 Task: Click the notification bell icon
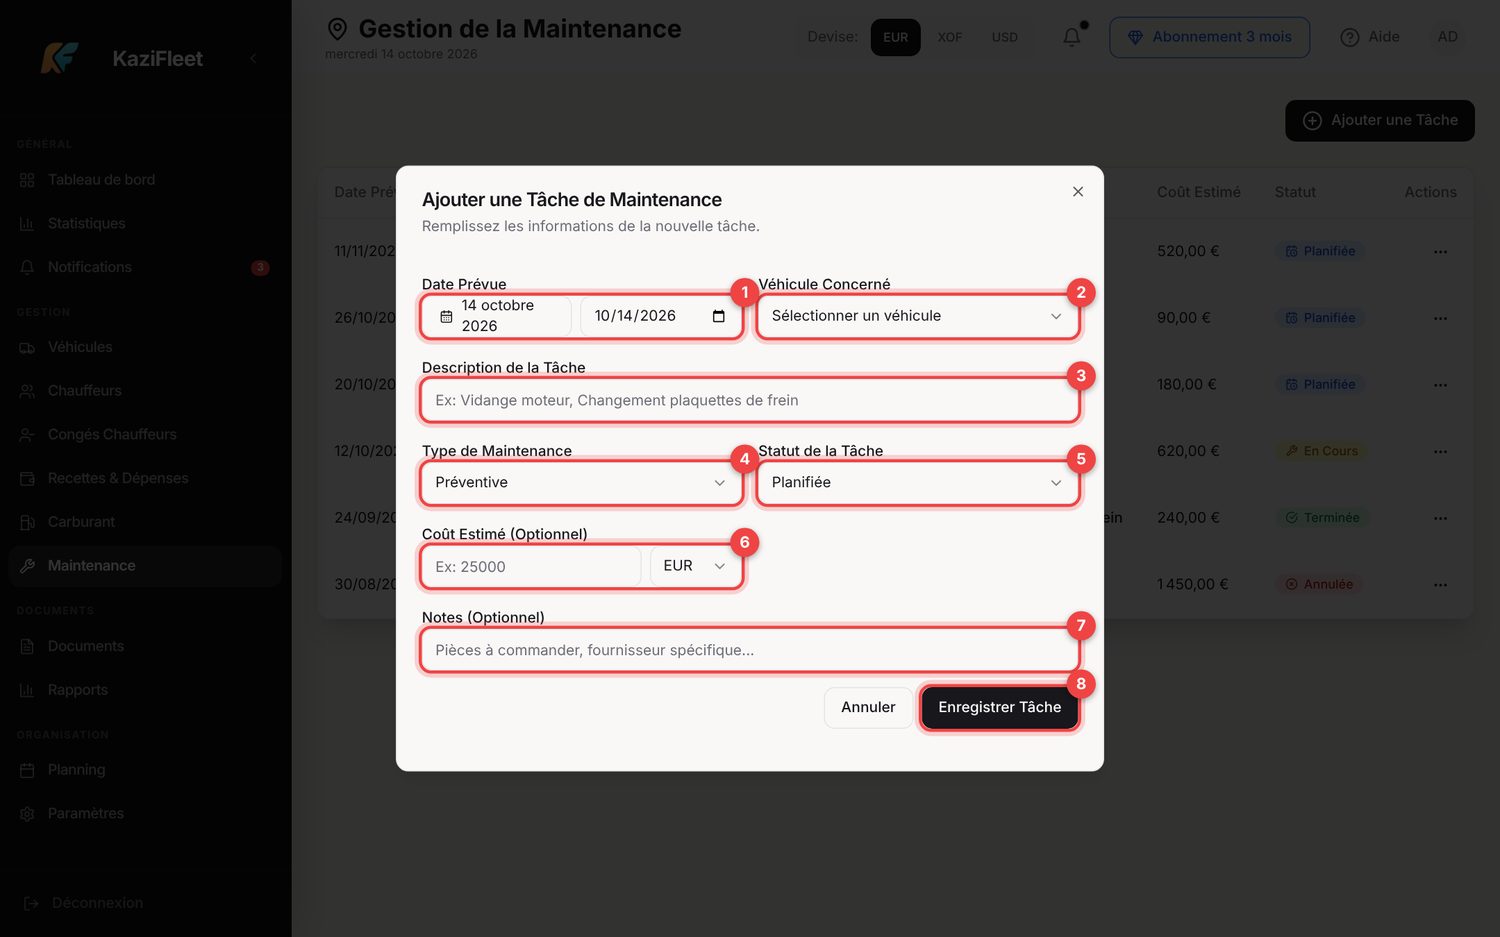[1071, 37]
